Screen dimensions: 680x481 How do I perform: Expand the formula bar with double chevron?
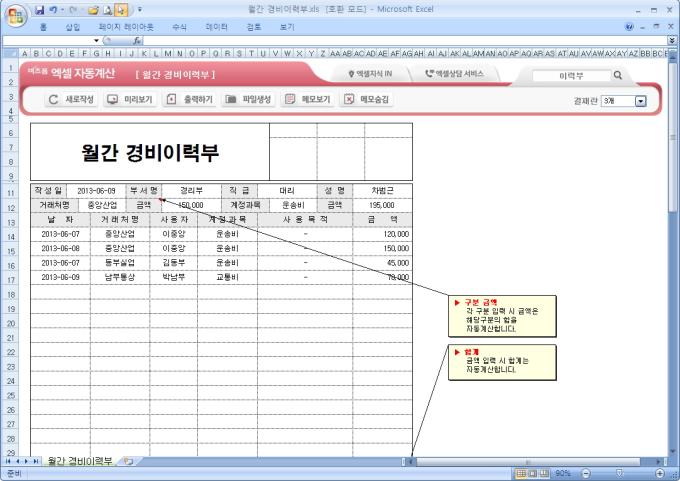(672, 41)
